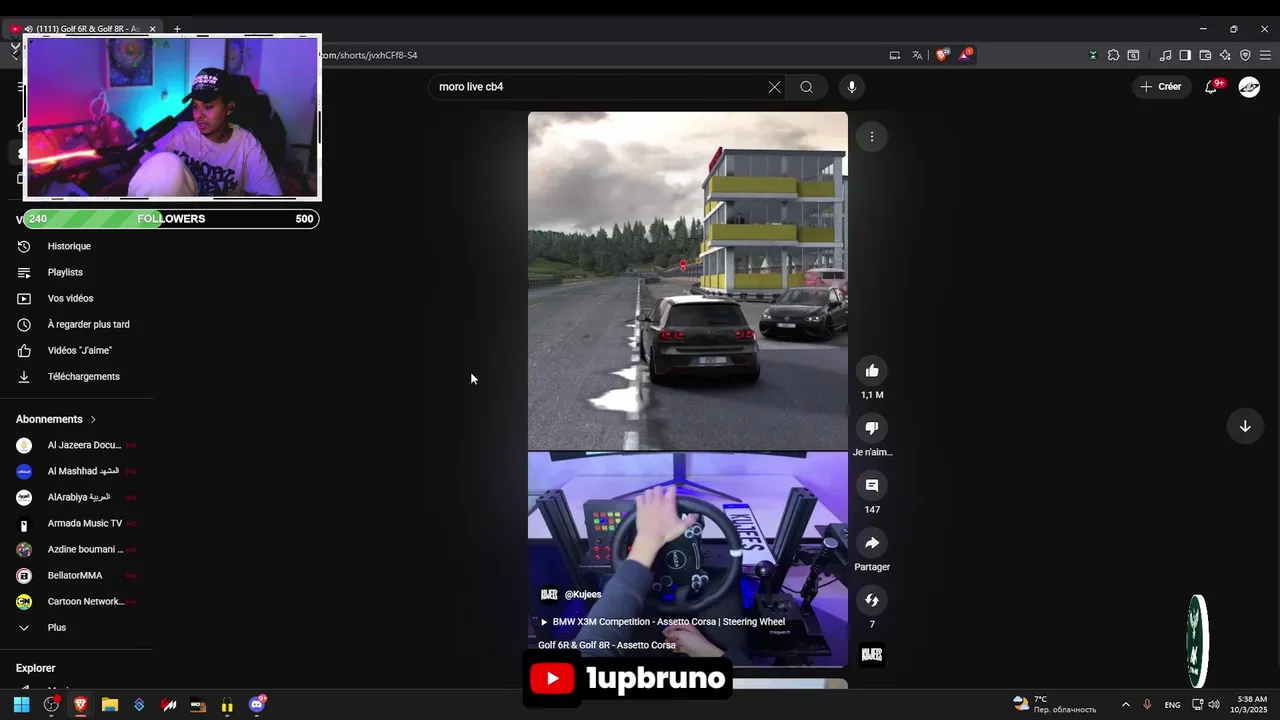Click the Créer button
Viewport: 1280px width, 720px height.
[1161, 87]
